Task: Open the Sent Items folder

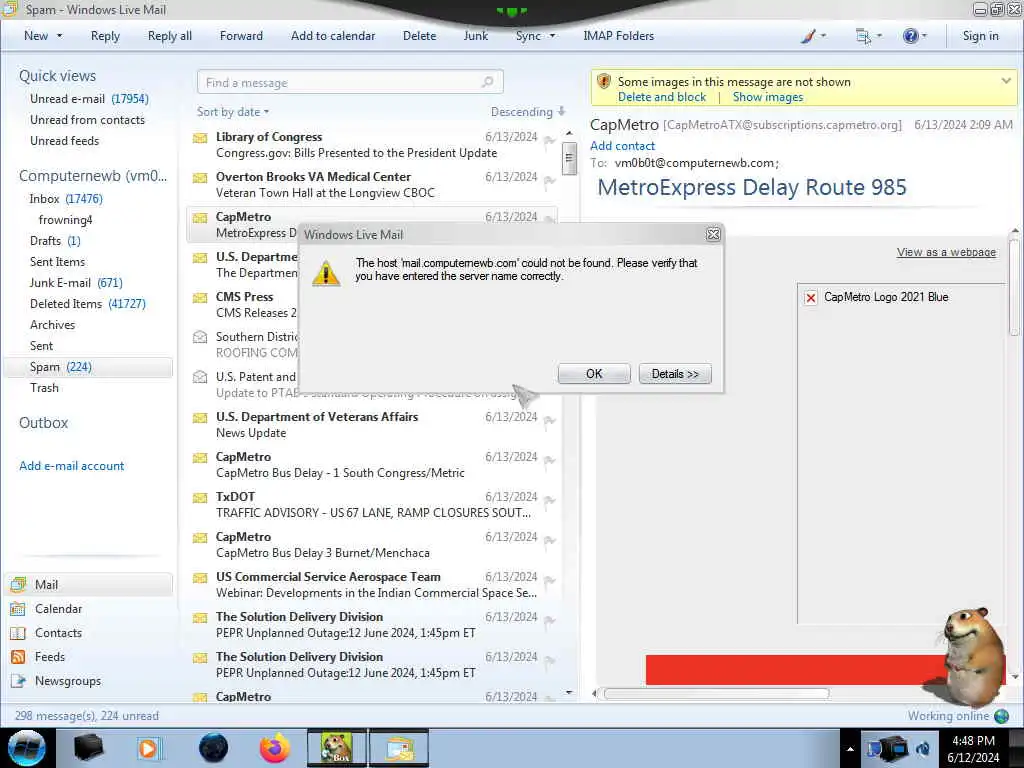Action: point(57,261)
